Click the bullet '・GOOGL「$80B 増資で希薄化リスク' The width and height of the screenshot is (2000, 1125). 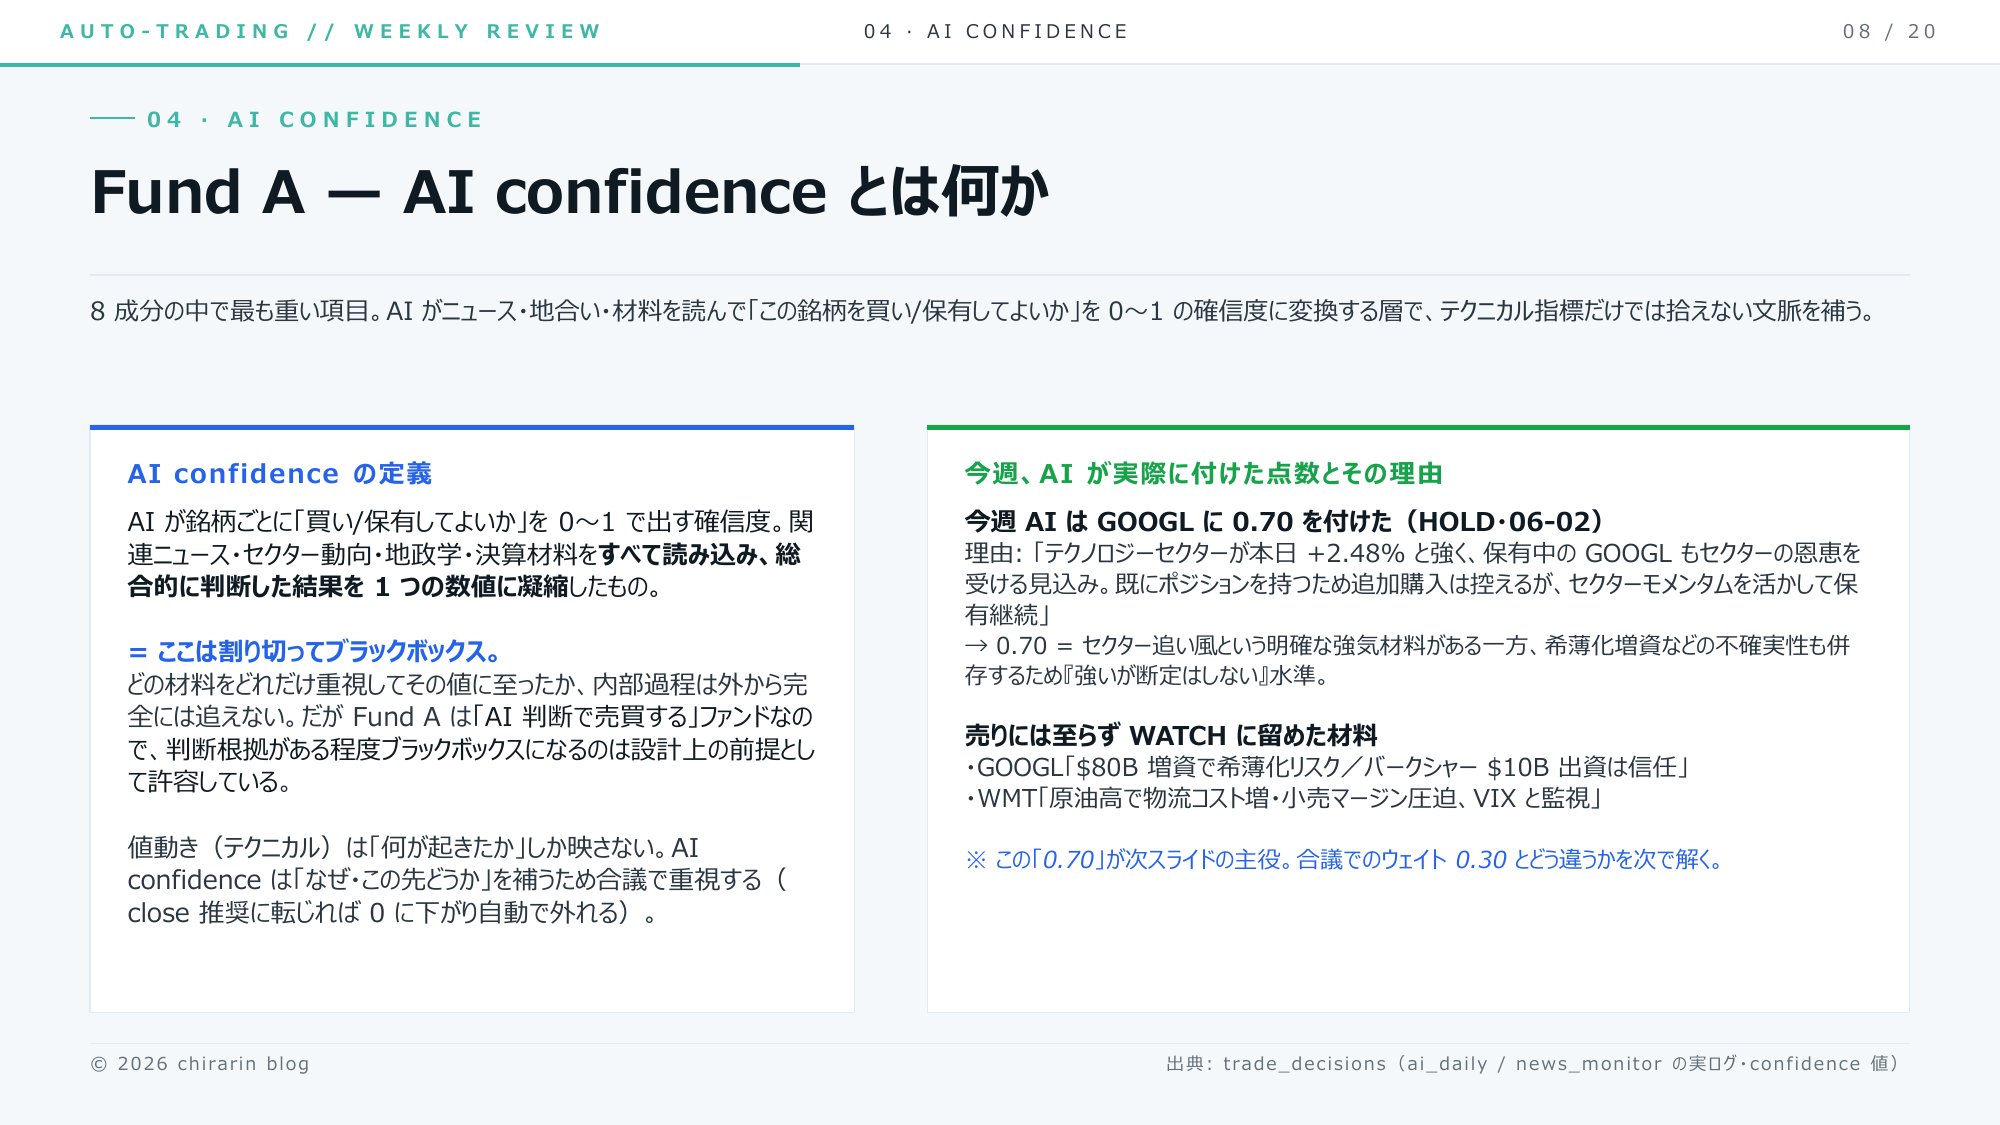[x=1327, y=767]
